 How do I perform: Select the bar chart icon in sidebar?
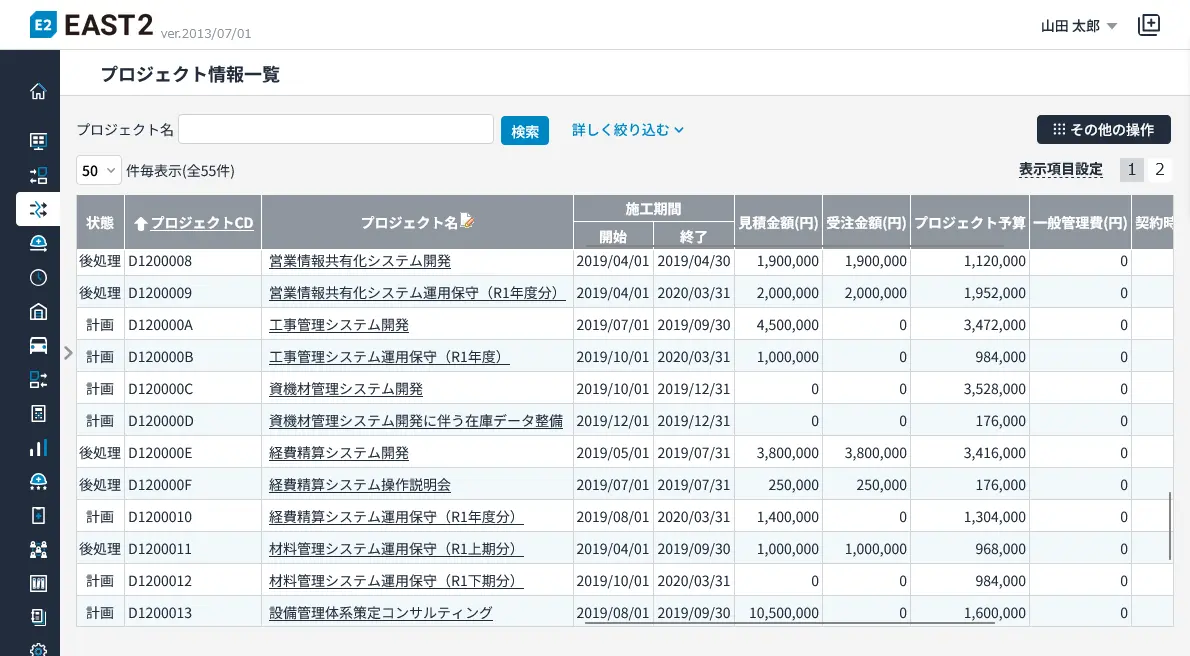[x=38, y=448]
